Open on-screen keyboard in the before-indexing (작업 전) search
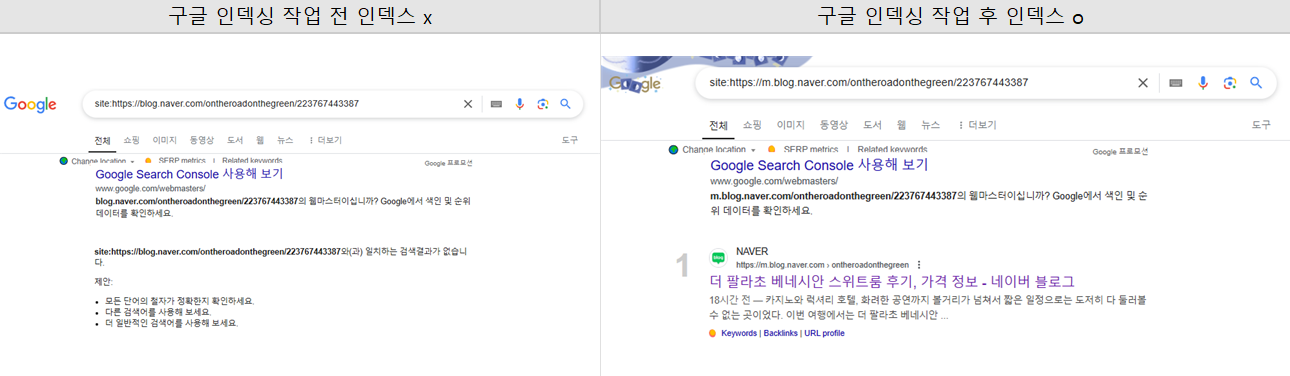 click(496, 103)
